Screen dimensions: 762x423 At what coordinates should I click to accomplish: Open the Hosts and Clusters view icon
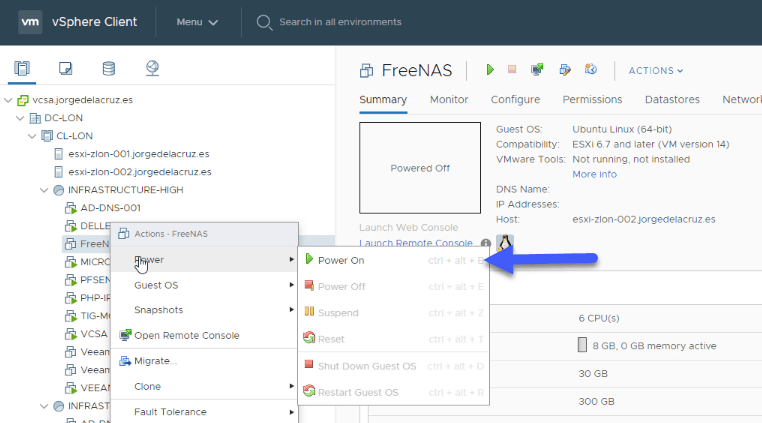[22, 69]
